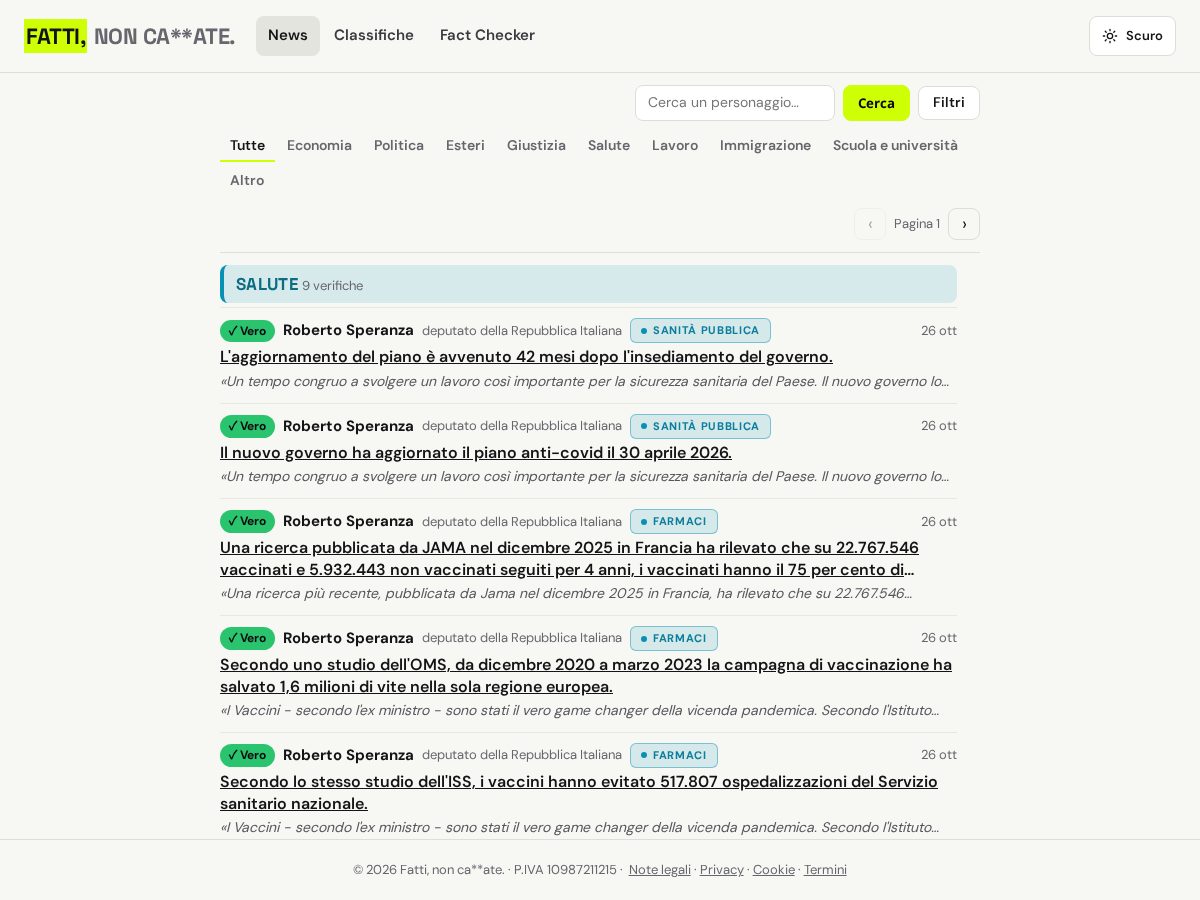Open the Cookie footer link

click(x=774, y=870)
